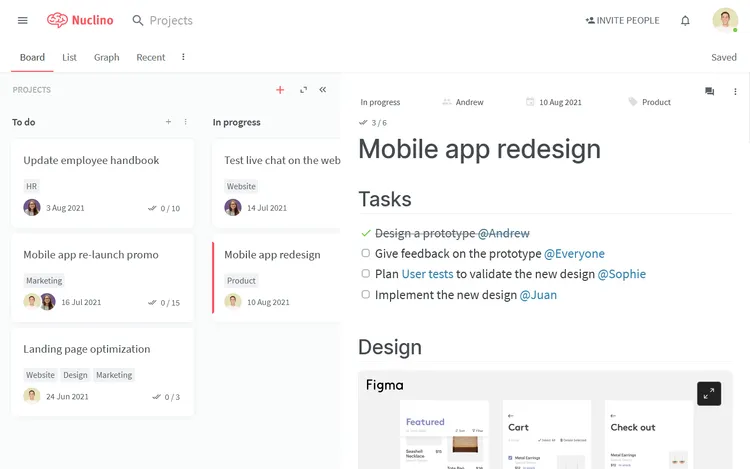750x469 pixels.
Task: Check Implement the new design task
Action: (366, 294)
